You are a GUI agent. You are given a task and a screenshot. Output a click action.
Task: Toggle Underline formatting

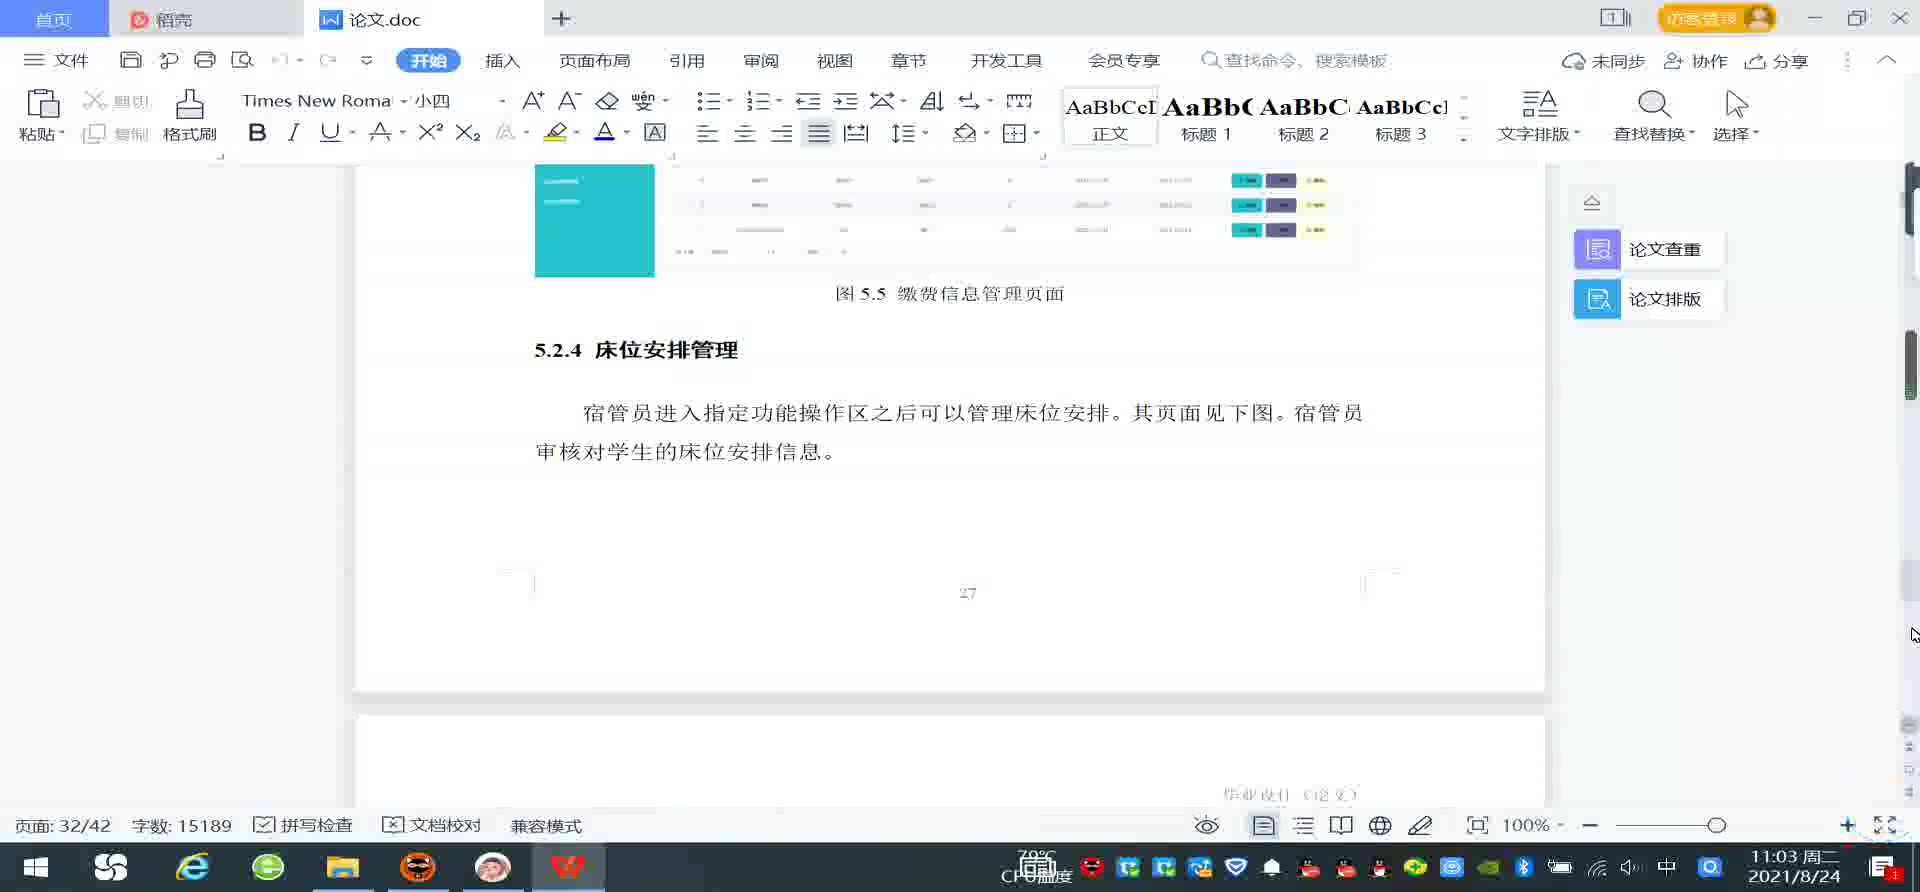pos(329,133)
